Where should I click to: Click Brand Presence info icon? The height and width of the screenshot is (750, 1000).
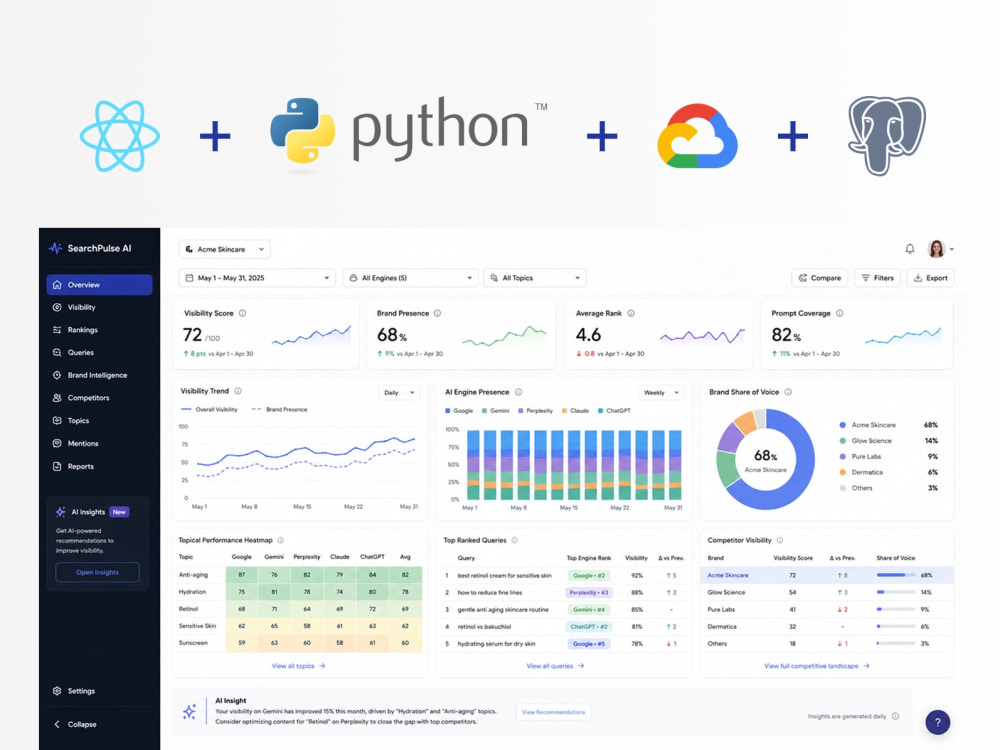[x=438, y=313]
